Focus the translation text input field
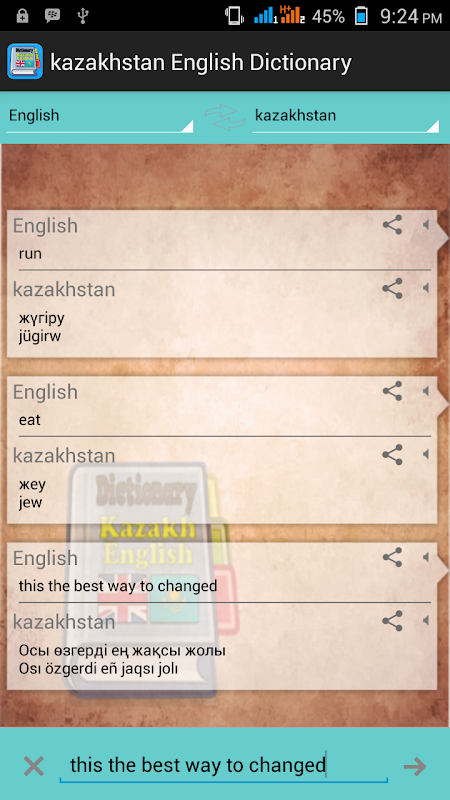This screenshot has height=800, width=450. click(223, 766)
